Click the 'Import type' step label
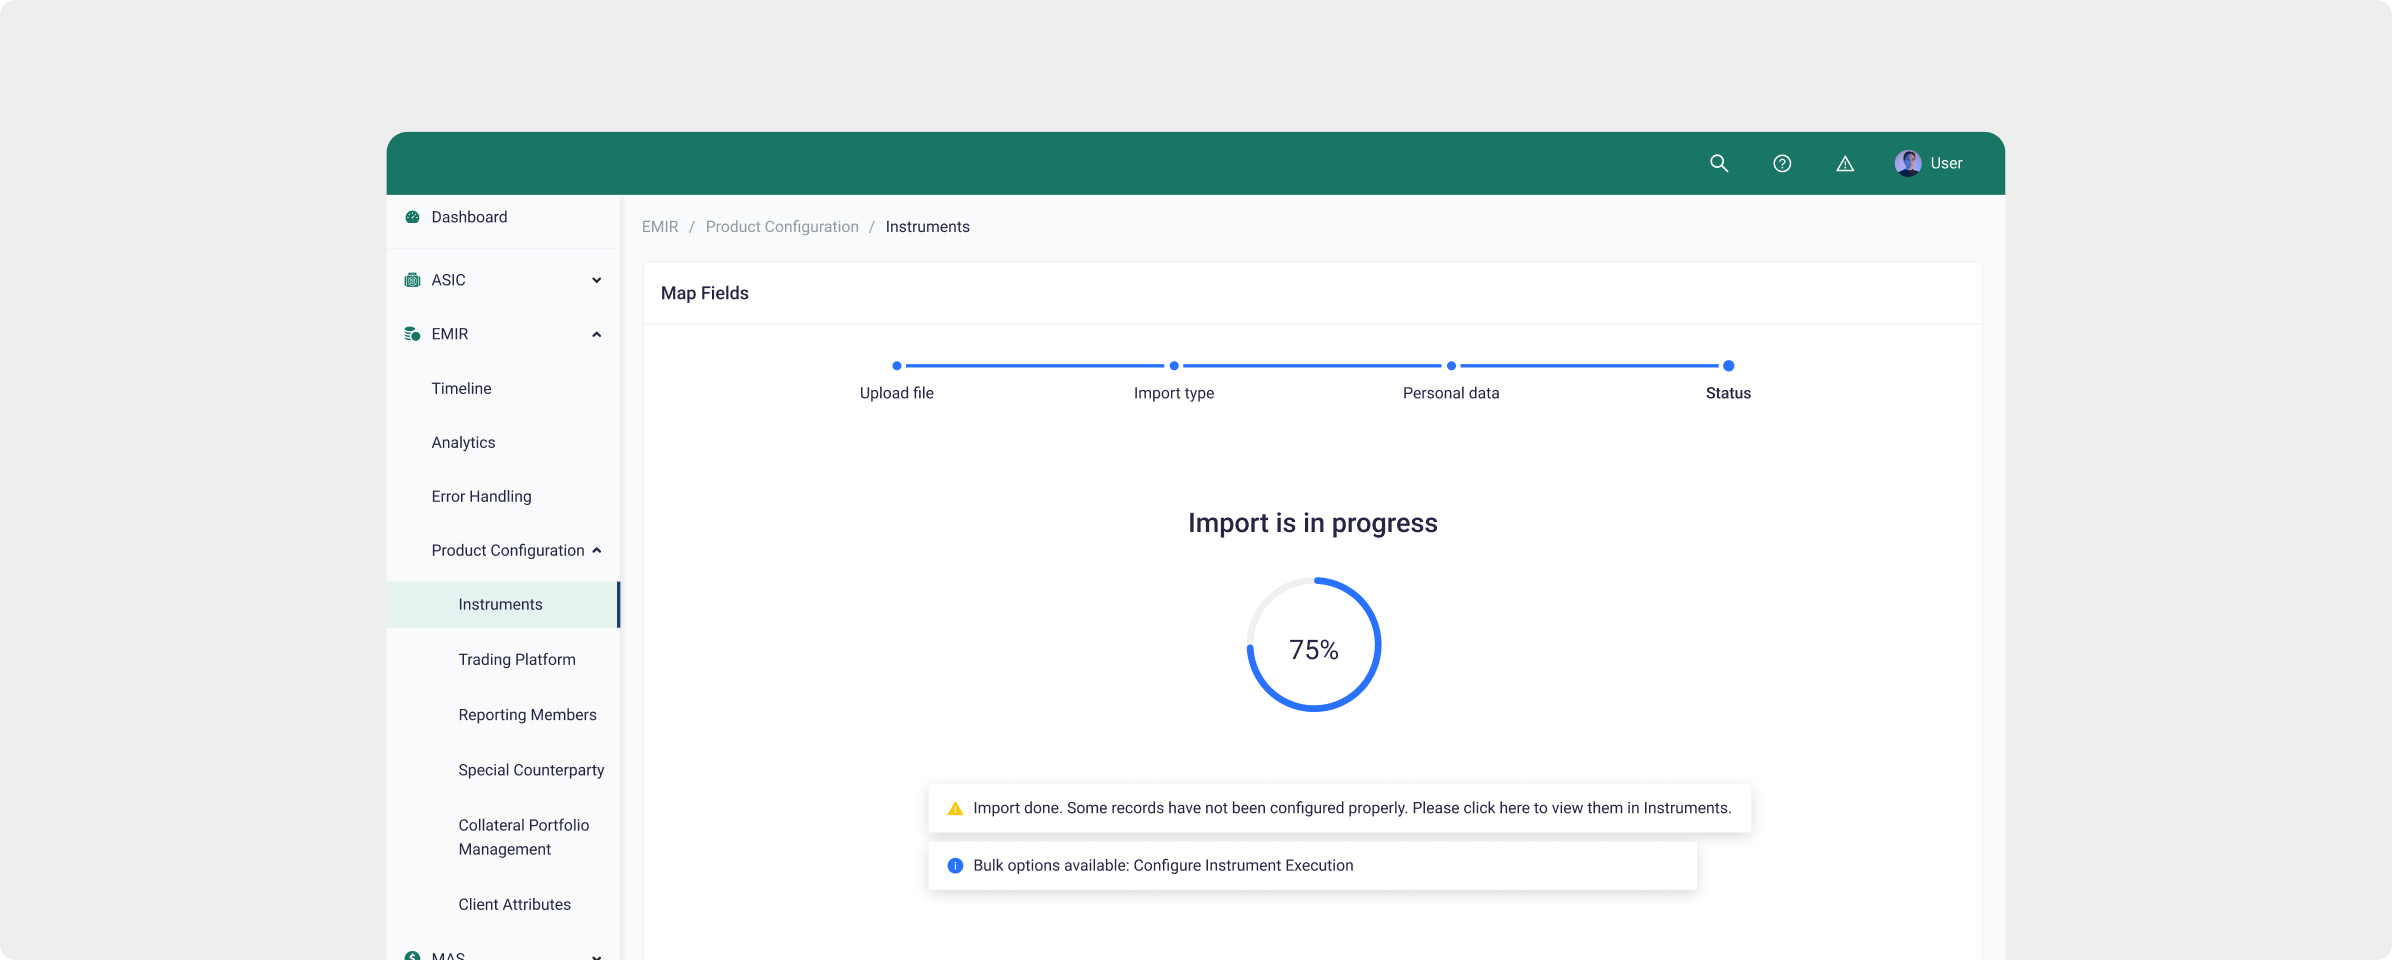The height and width of the screenshot is (960, 2392). (x=1174, y=393)
